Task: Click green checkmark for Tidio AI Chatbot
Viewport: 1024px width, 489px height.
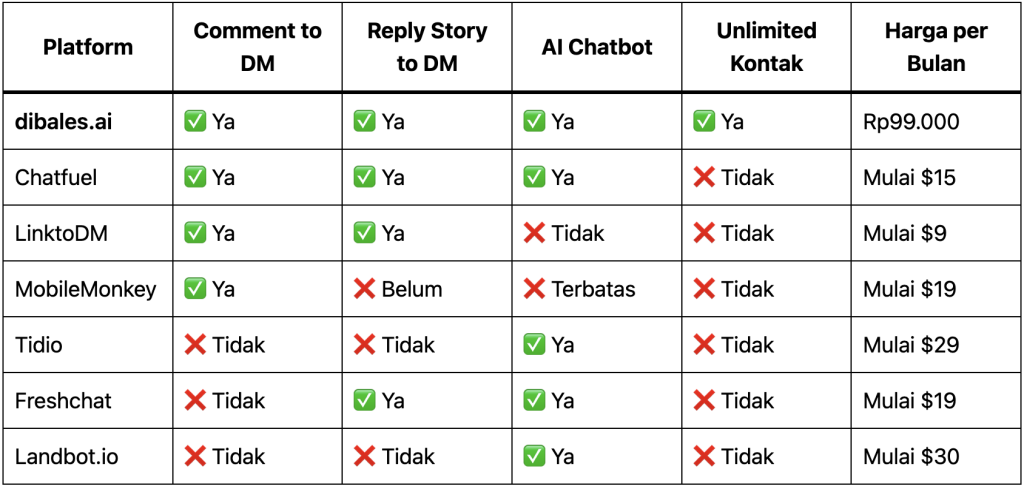Action: pos(534,345)
